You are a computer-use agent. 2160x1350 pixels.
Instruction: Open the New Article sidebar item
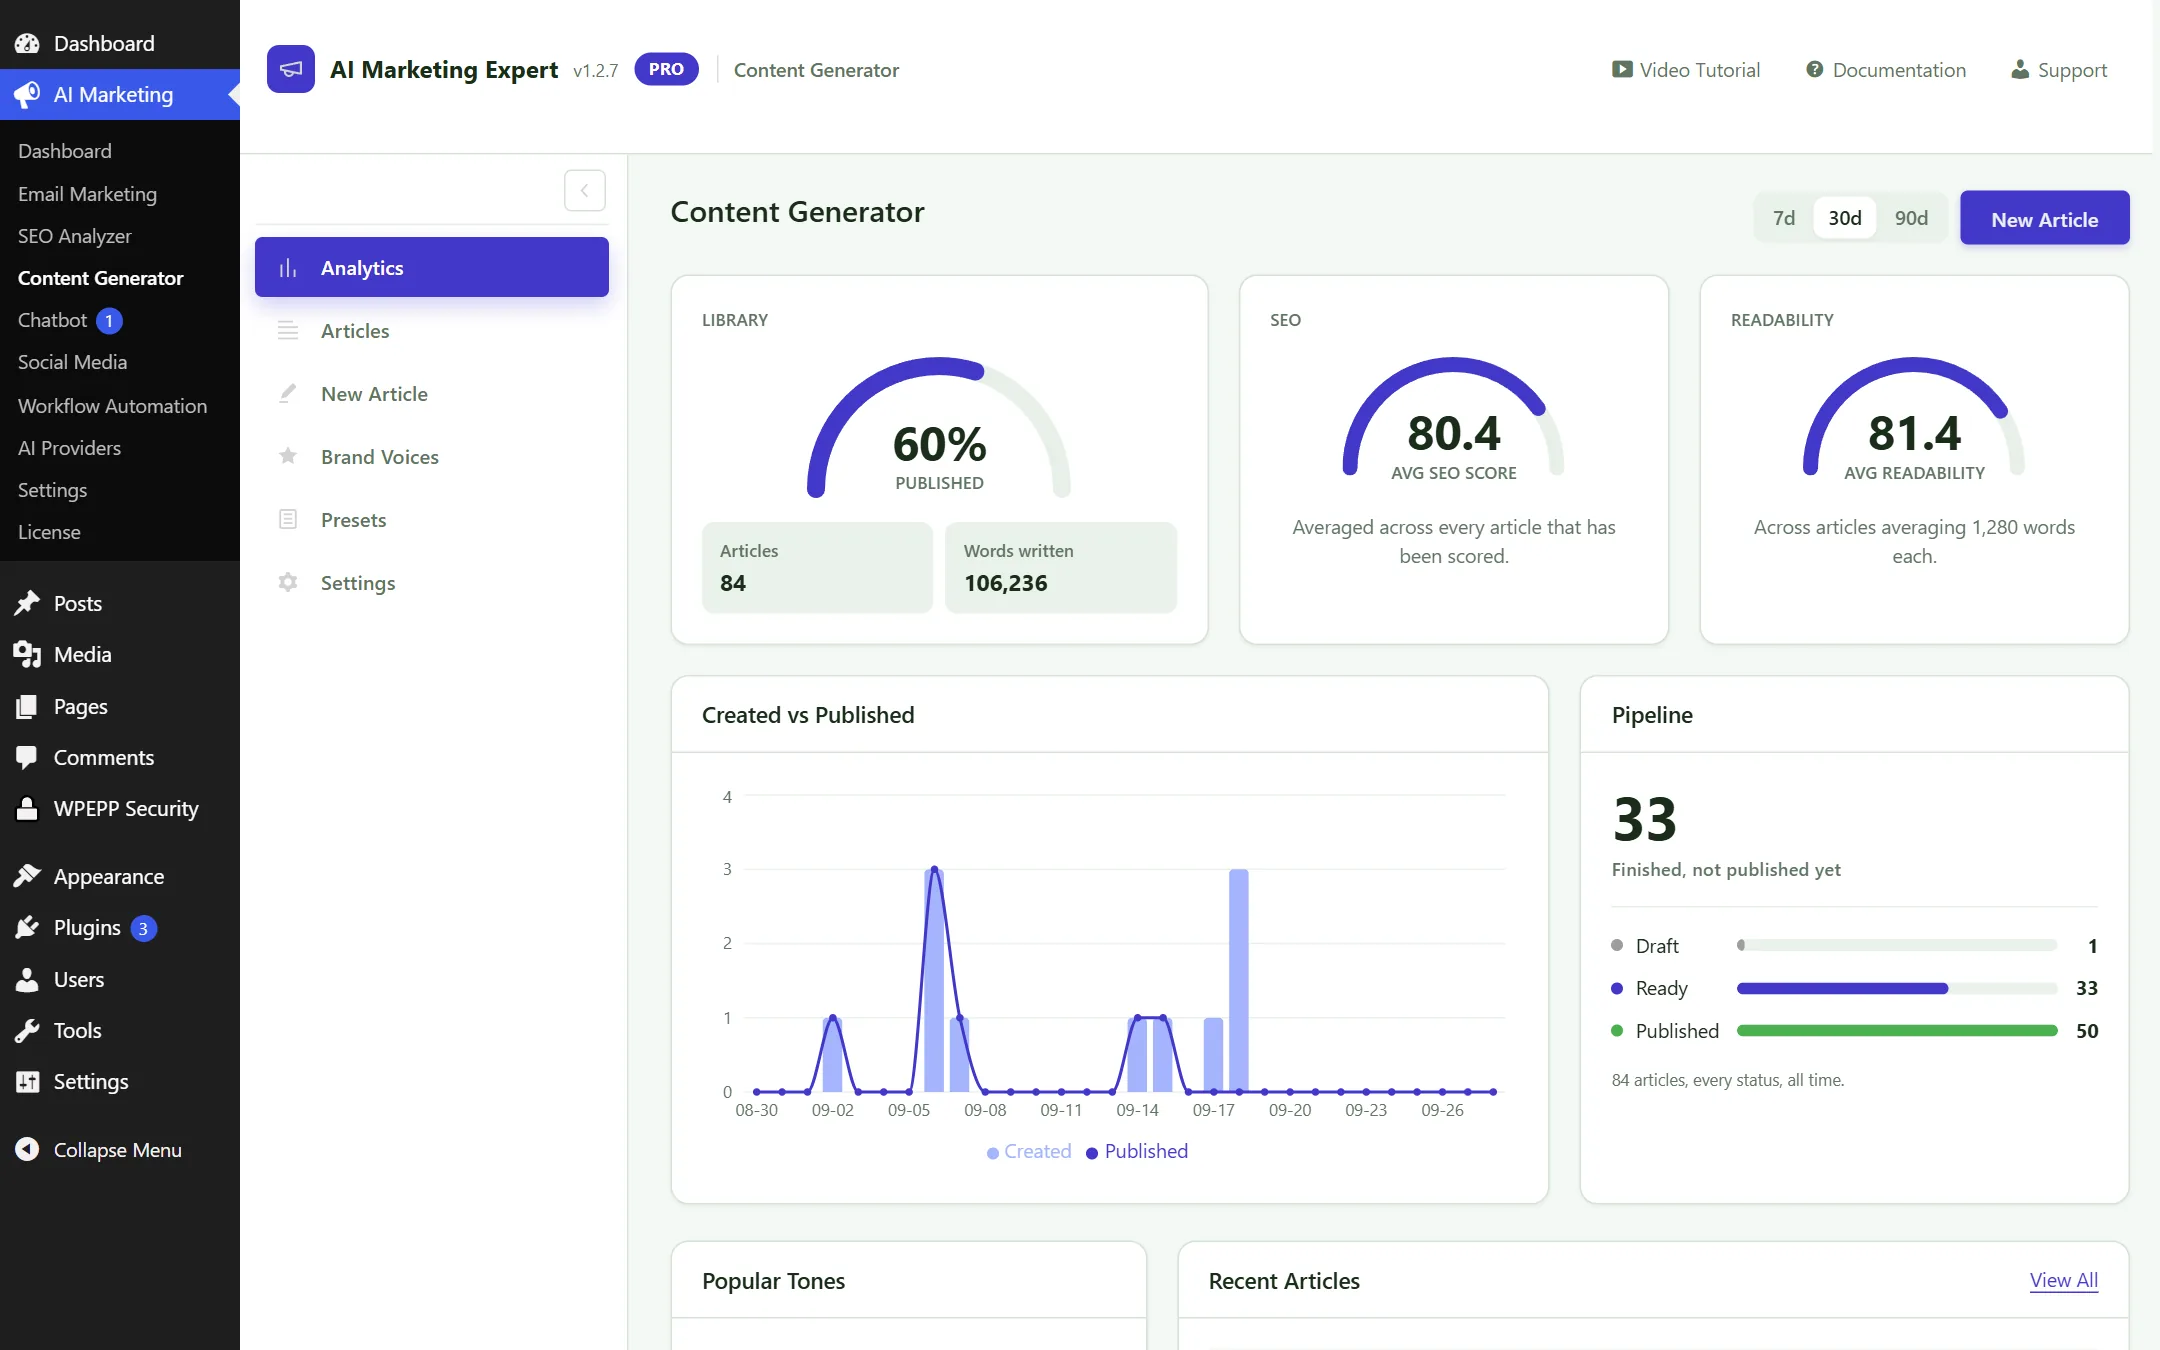[x=432, y=394]
